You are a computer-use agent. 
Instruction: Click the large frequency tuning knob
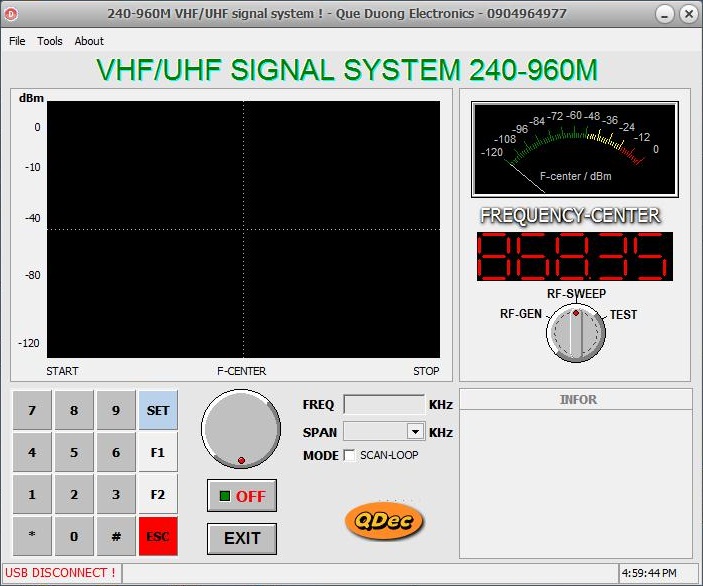tap(241, 429)
